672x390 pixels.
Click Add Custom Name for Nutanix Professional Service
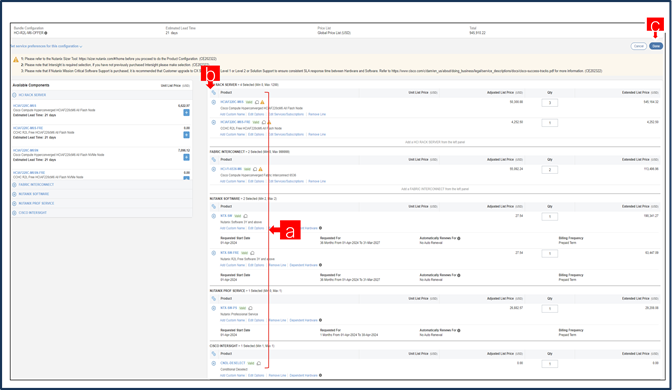232,320
